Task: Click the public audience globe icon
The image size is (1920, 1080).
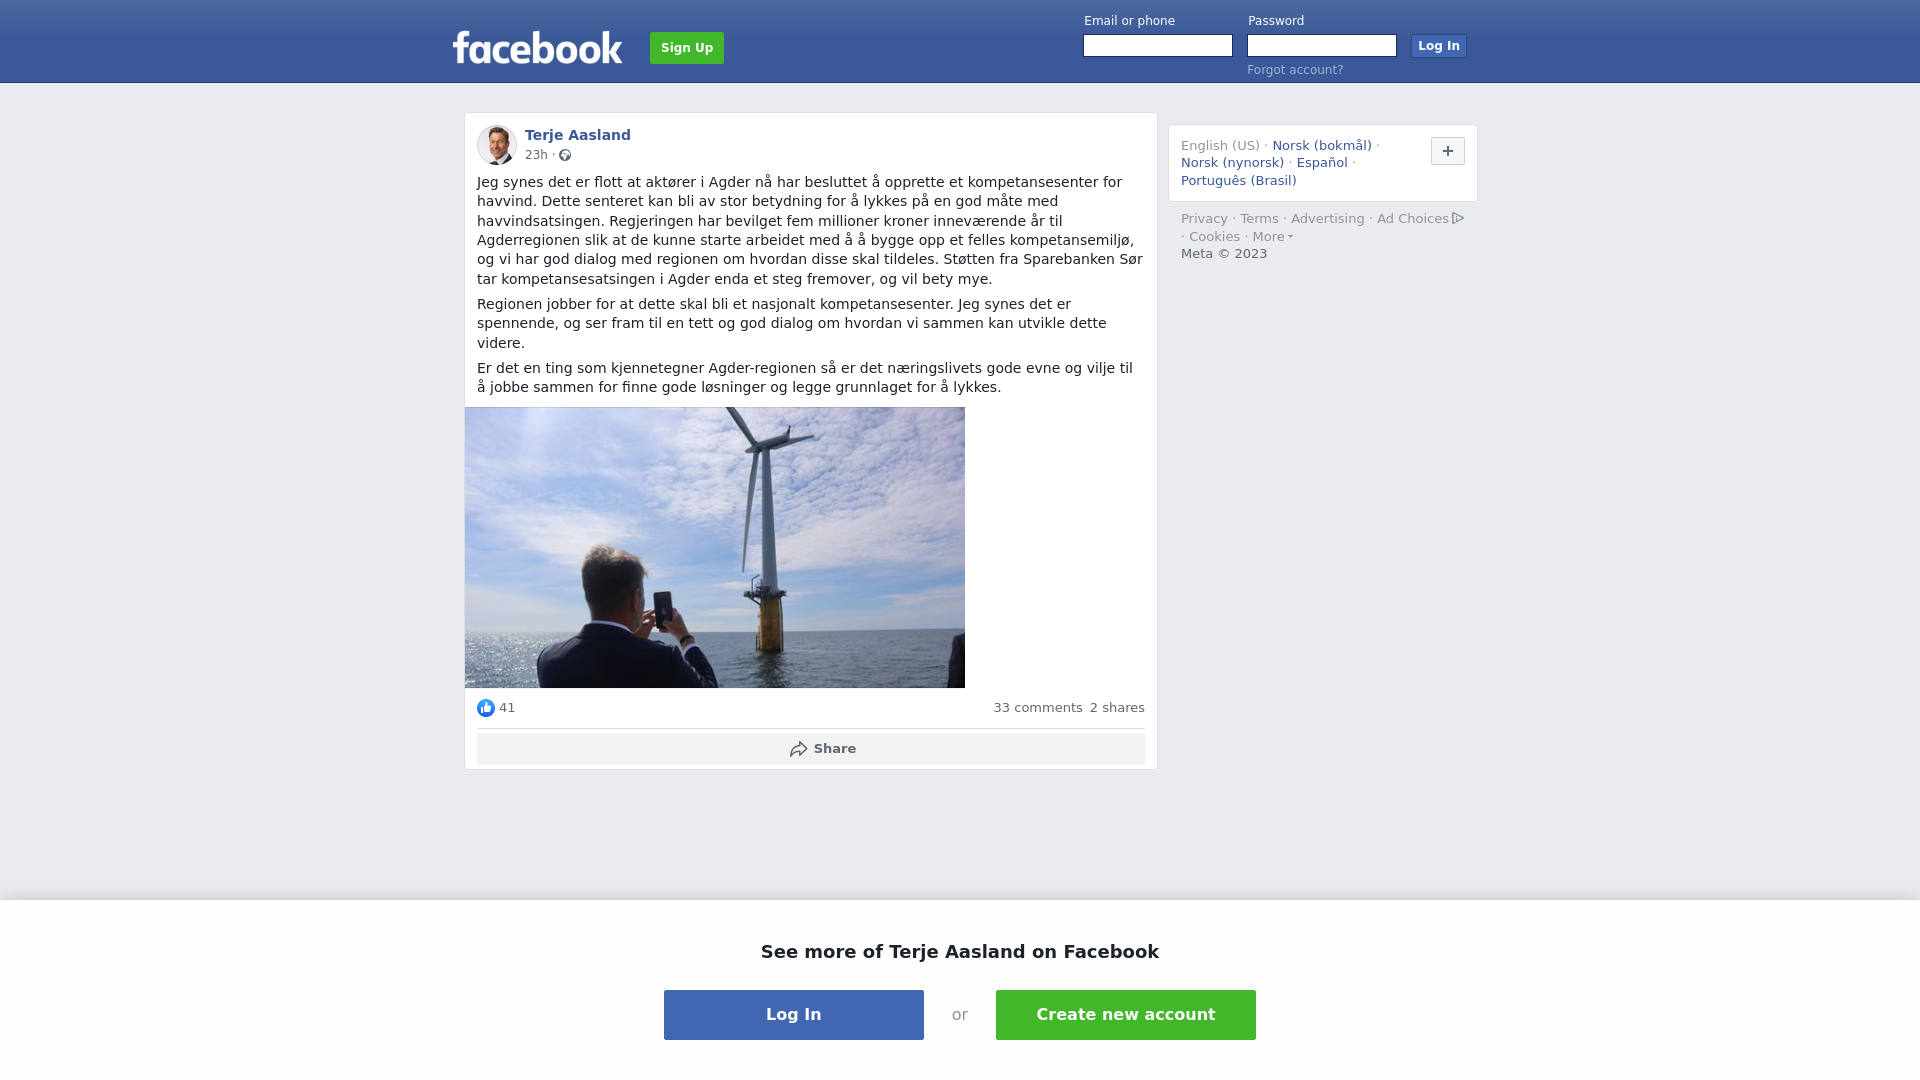Action: click(x=565, y=155)
